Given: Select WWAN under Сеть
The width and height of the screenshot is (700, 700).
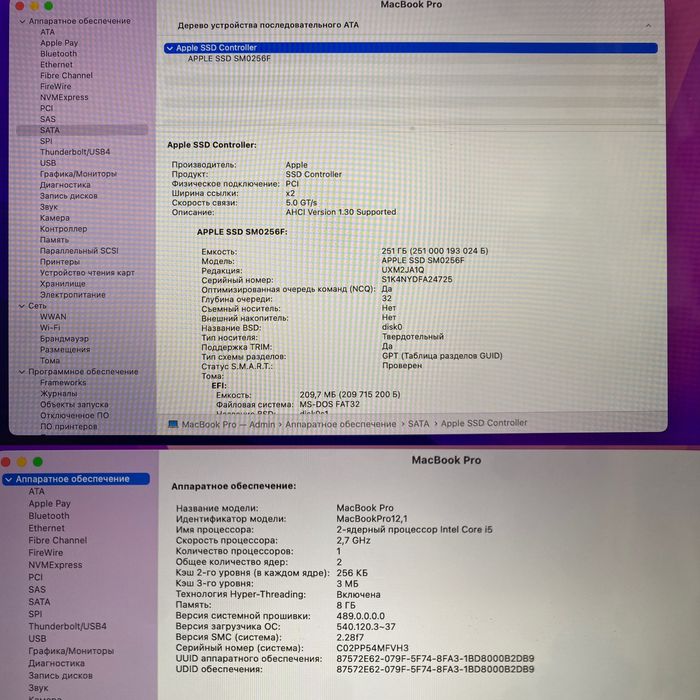Looking at the screenshot, I should coord(53,317).
